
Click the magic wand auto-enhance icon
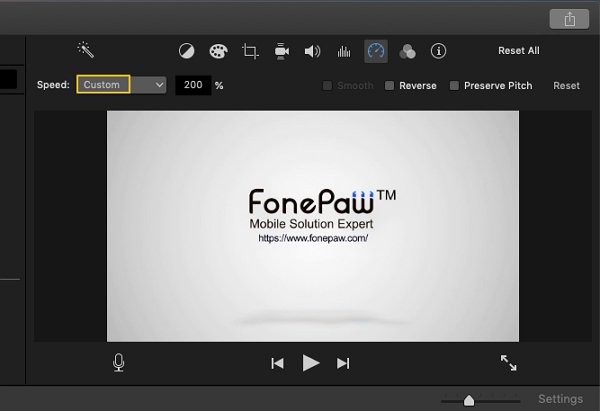click(x=86, y=50)
